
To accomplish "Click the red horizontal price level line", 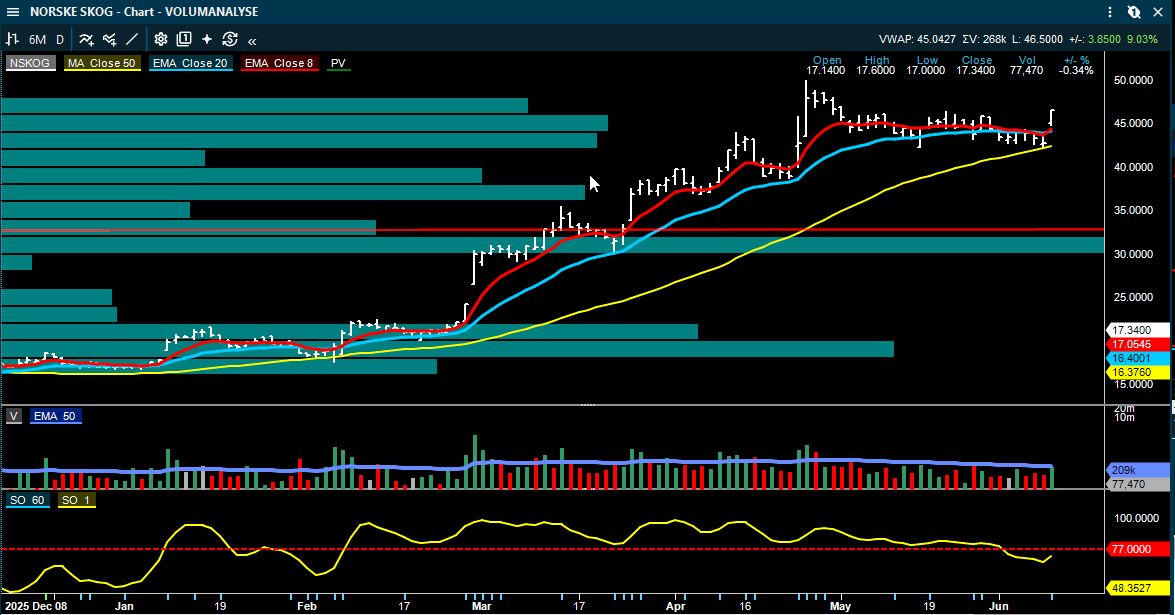I will point(552,230).
